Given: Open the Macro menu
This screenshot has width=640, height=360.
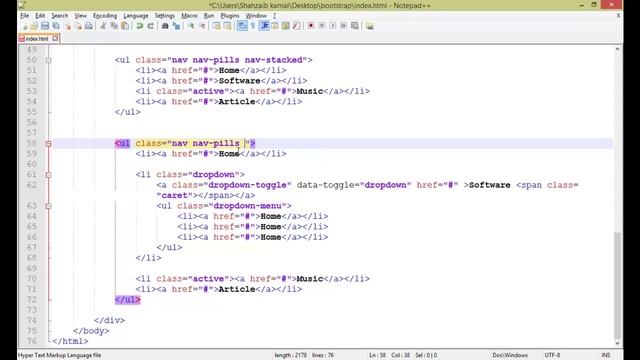Looking at the screenshot, I should (x=189, y=16).
